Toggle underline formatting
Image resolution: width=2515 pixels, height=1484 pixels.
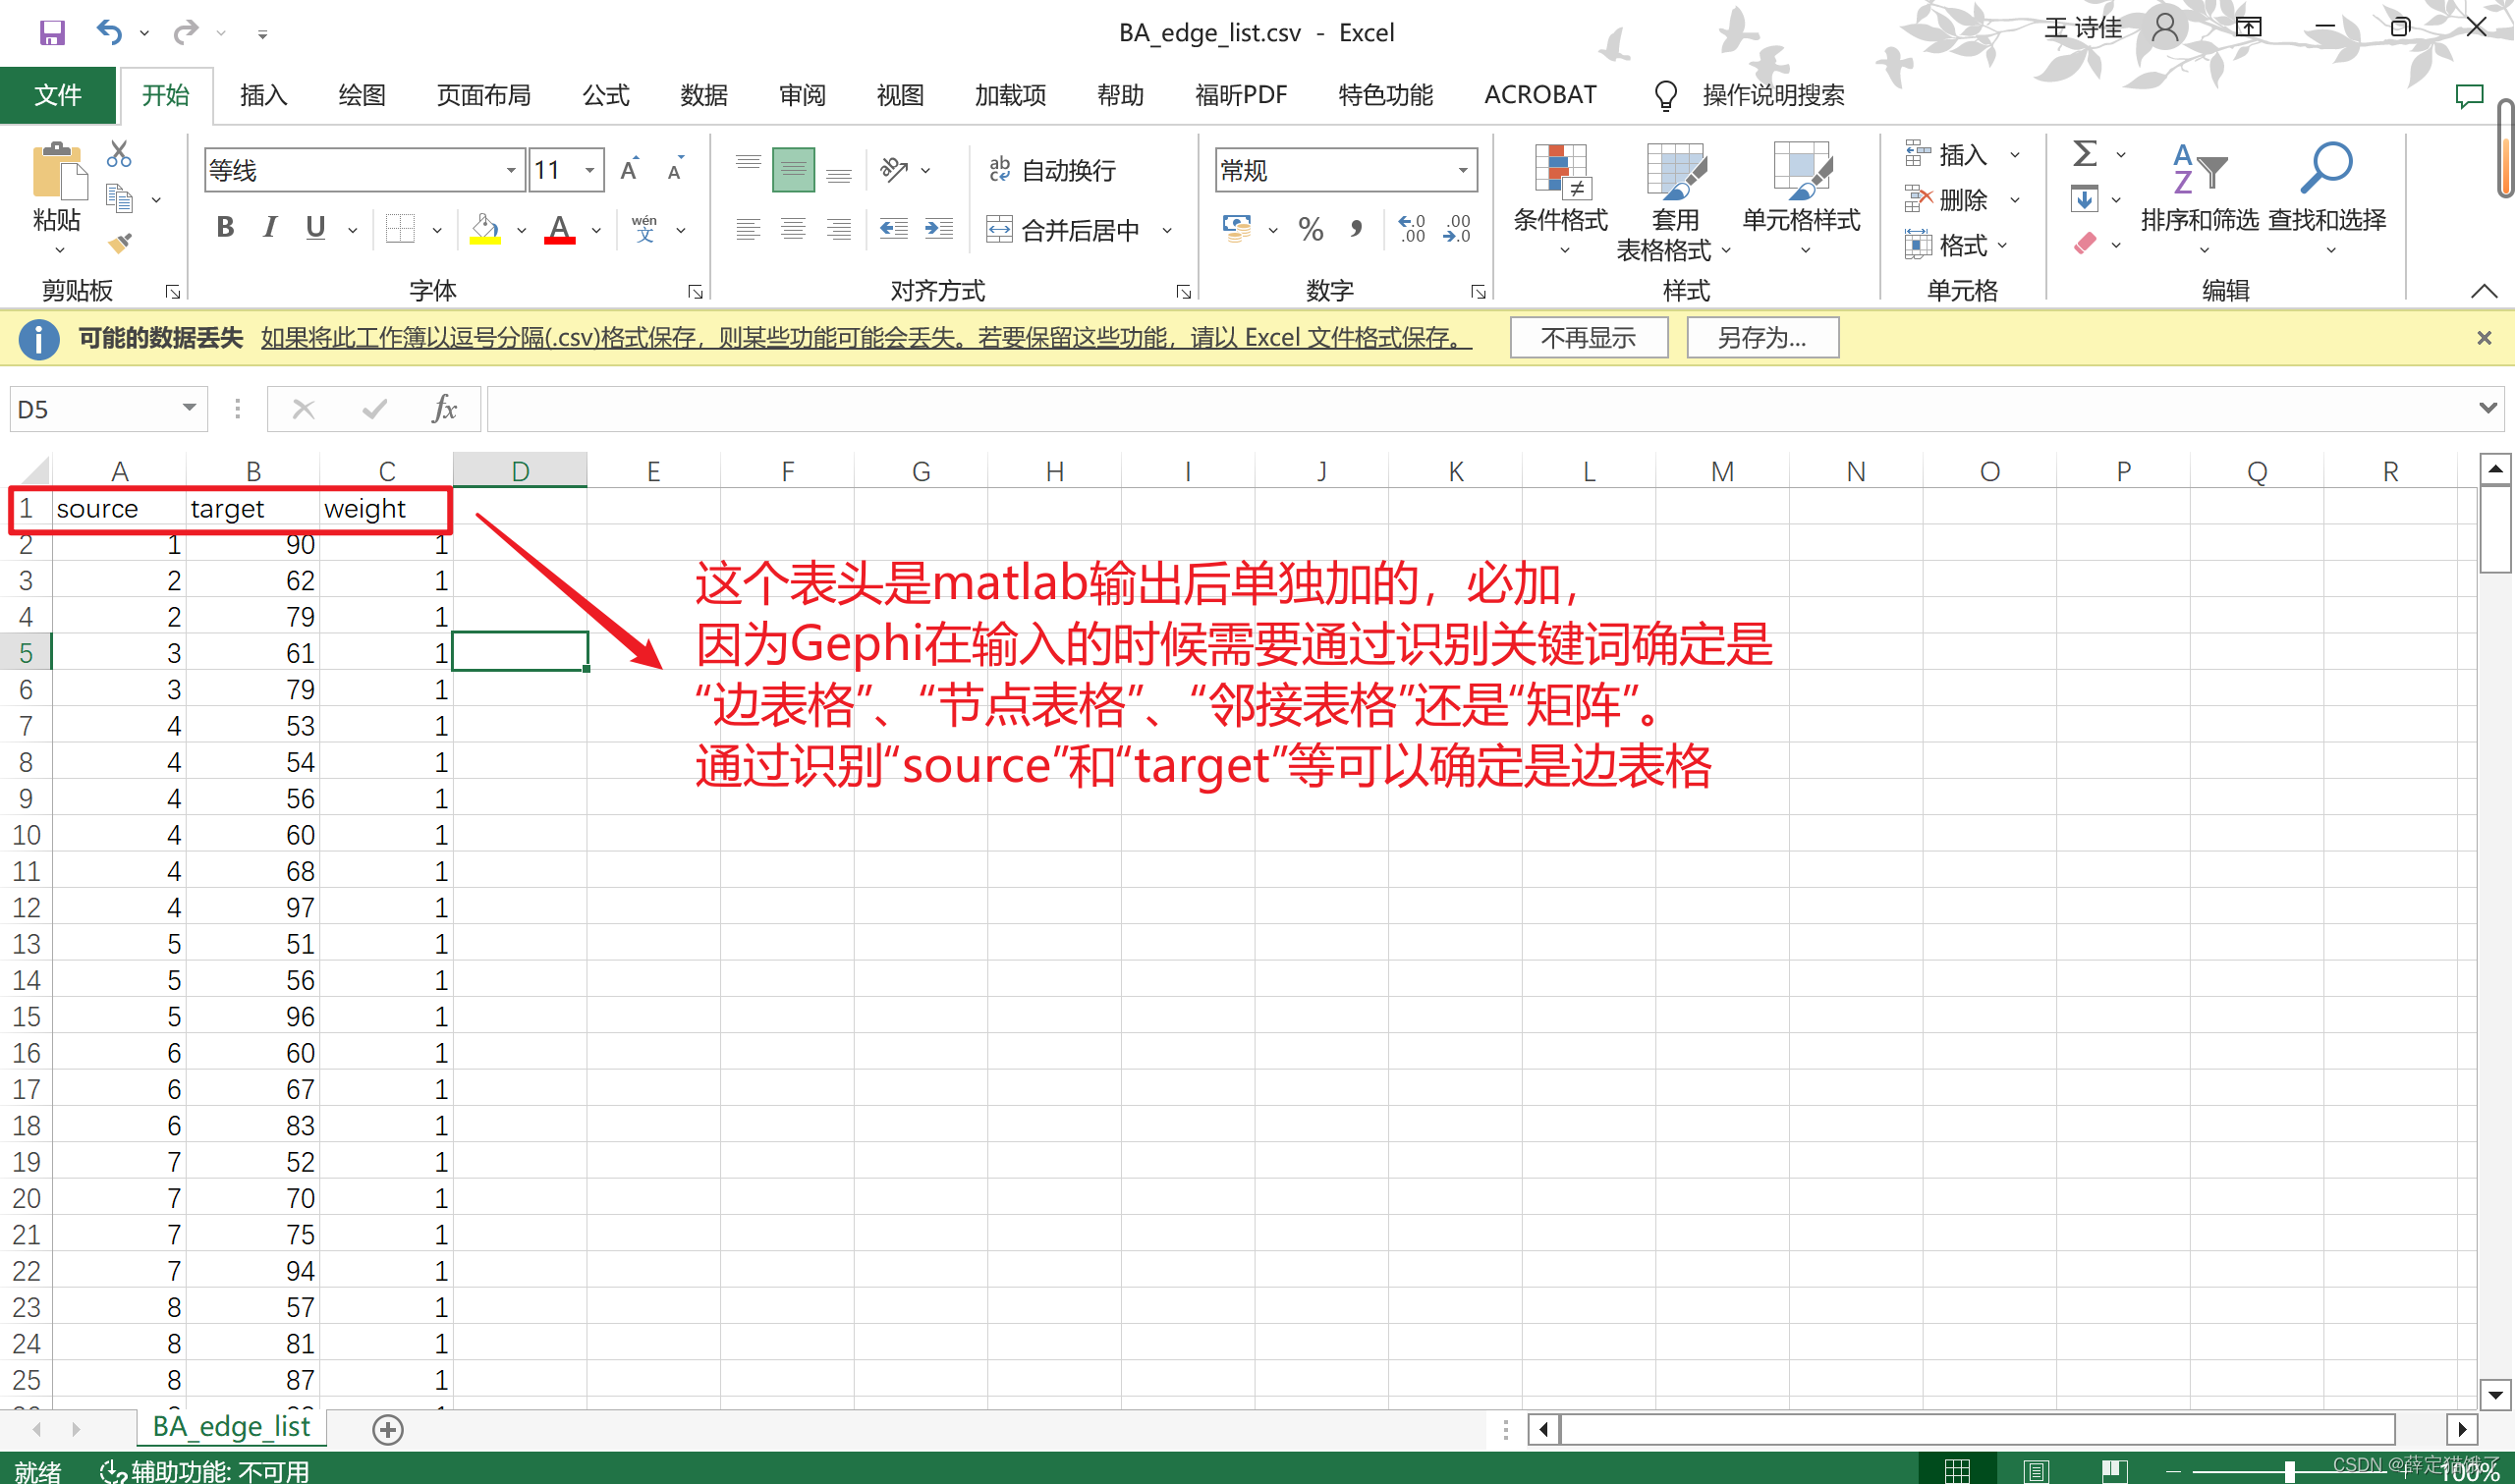click(x=314, y=228)
